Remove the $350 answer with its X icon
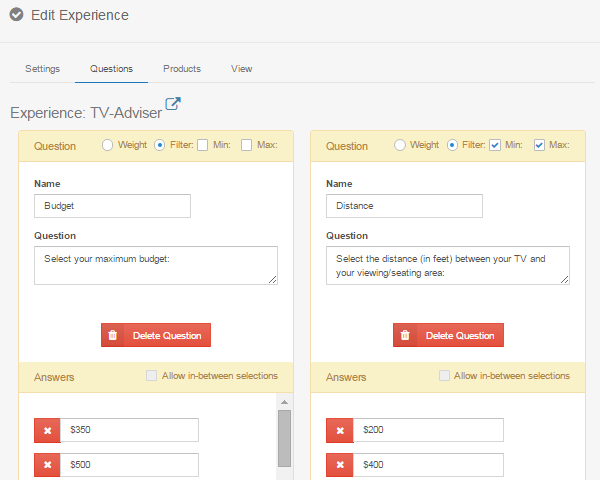This screenshot has height=480, width=600. click(x=47, y=430)
